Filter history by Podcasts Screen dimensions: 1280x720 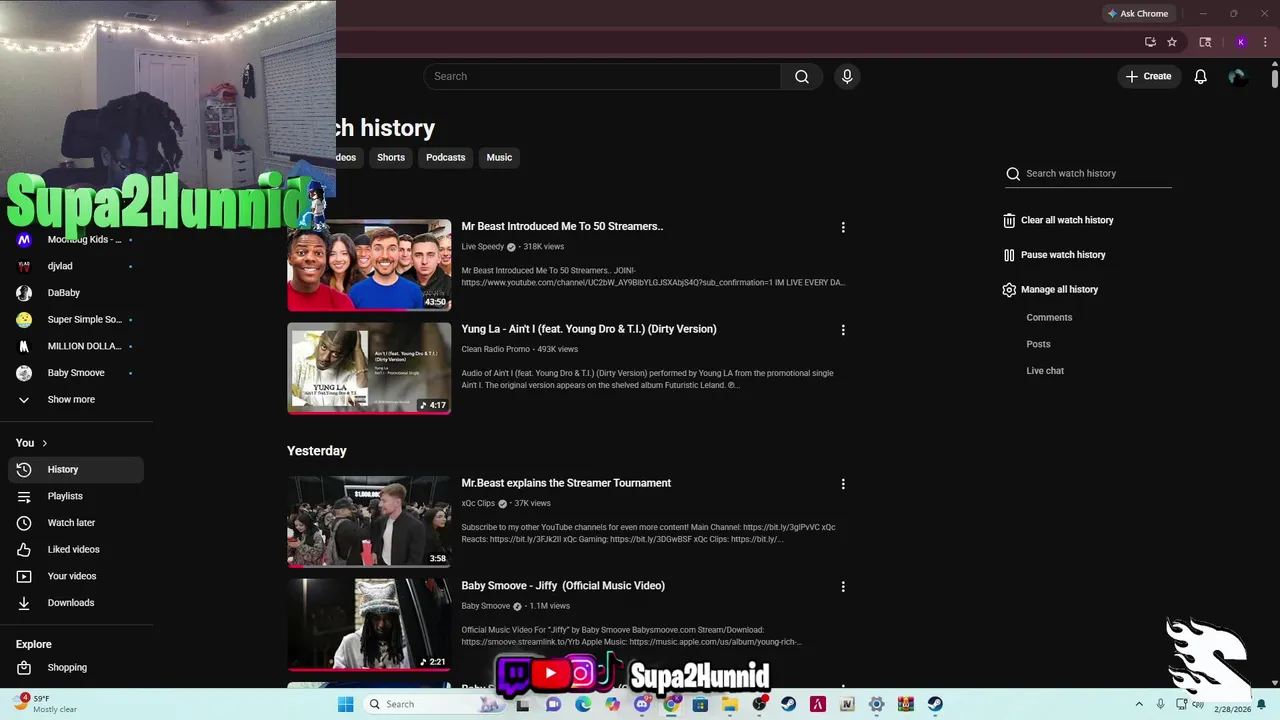[445, 157]
